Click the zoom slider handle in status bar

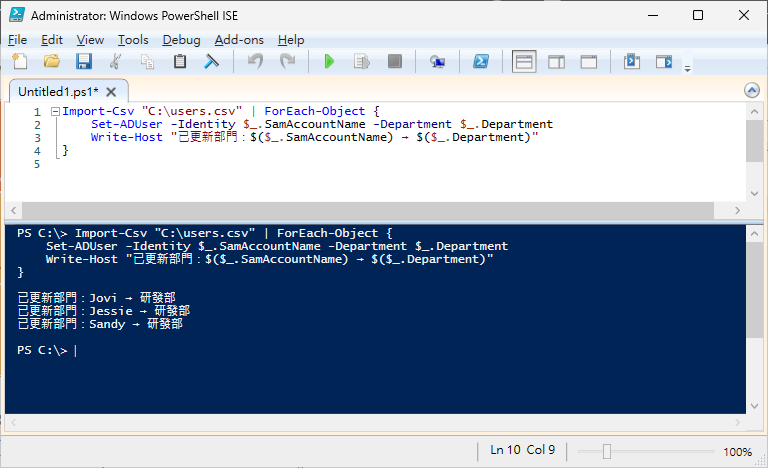coord(606,452)
